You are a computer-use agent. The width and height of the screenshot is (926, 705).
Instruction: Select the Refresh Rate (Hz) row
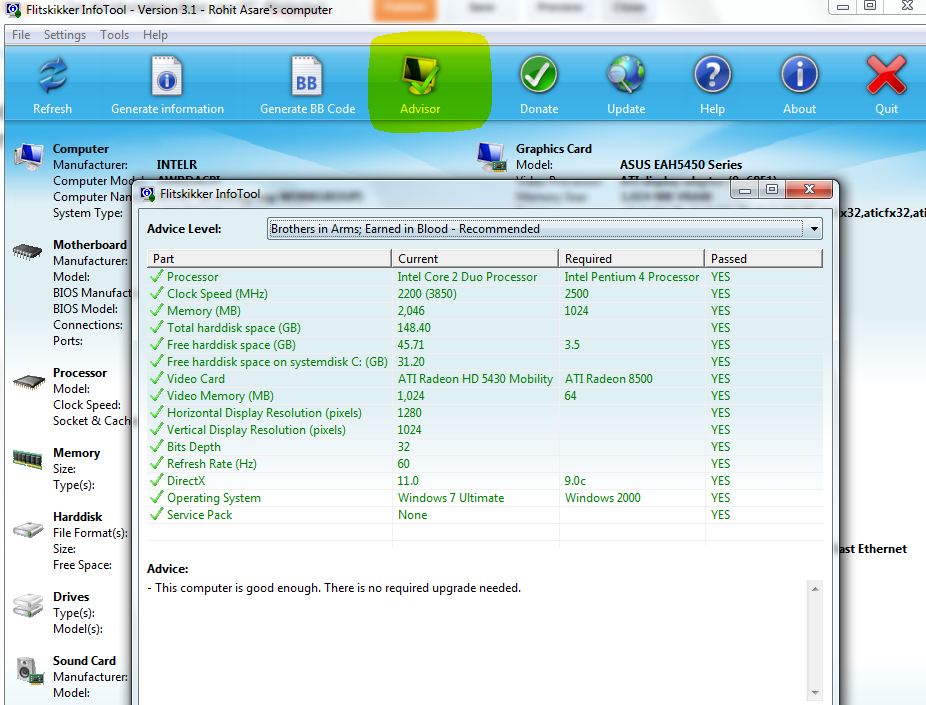[484, 464]
